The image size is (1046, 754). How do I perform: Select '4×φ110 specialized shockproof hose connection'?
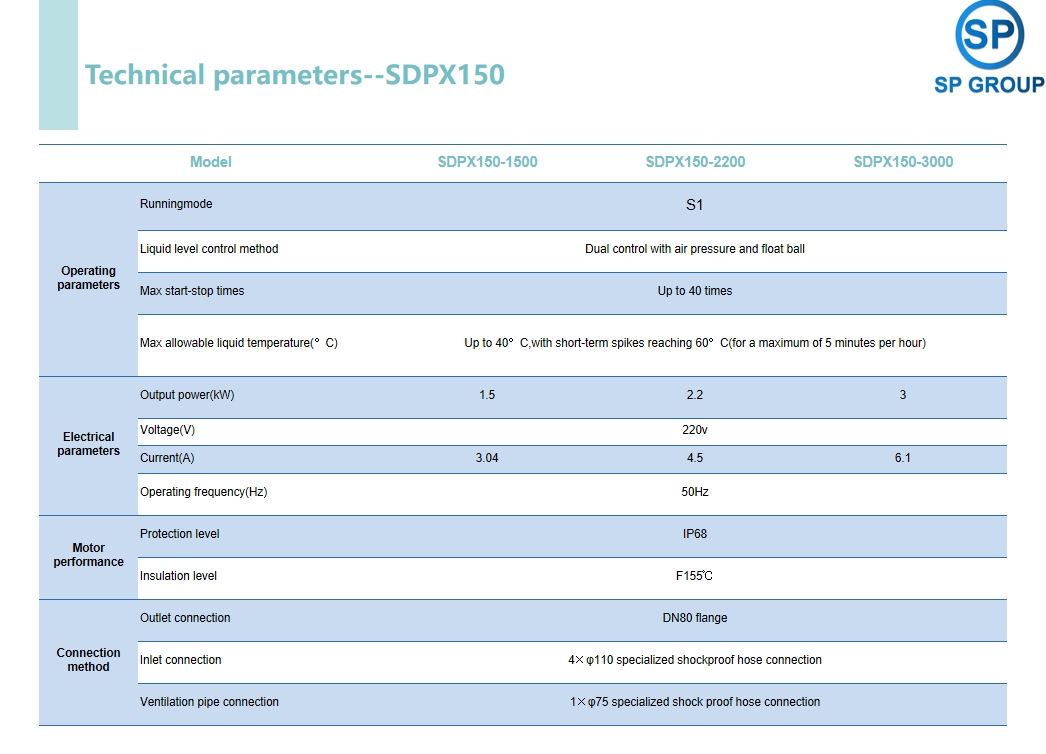click(x=694, y=660)
